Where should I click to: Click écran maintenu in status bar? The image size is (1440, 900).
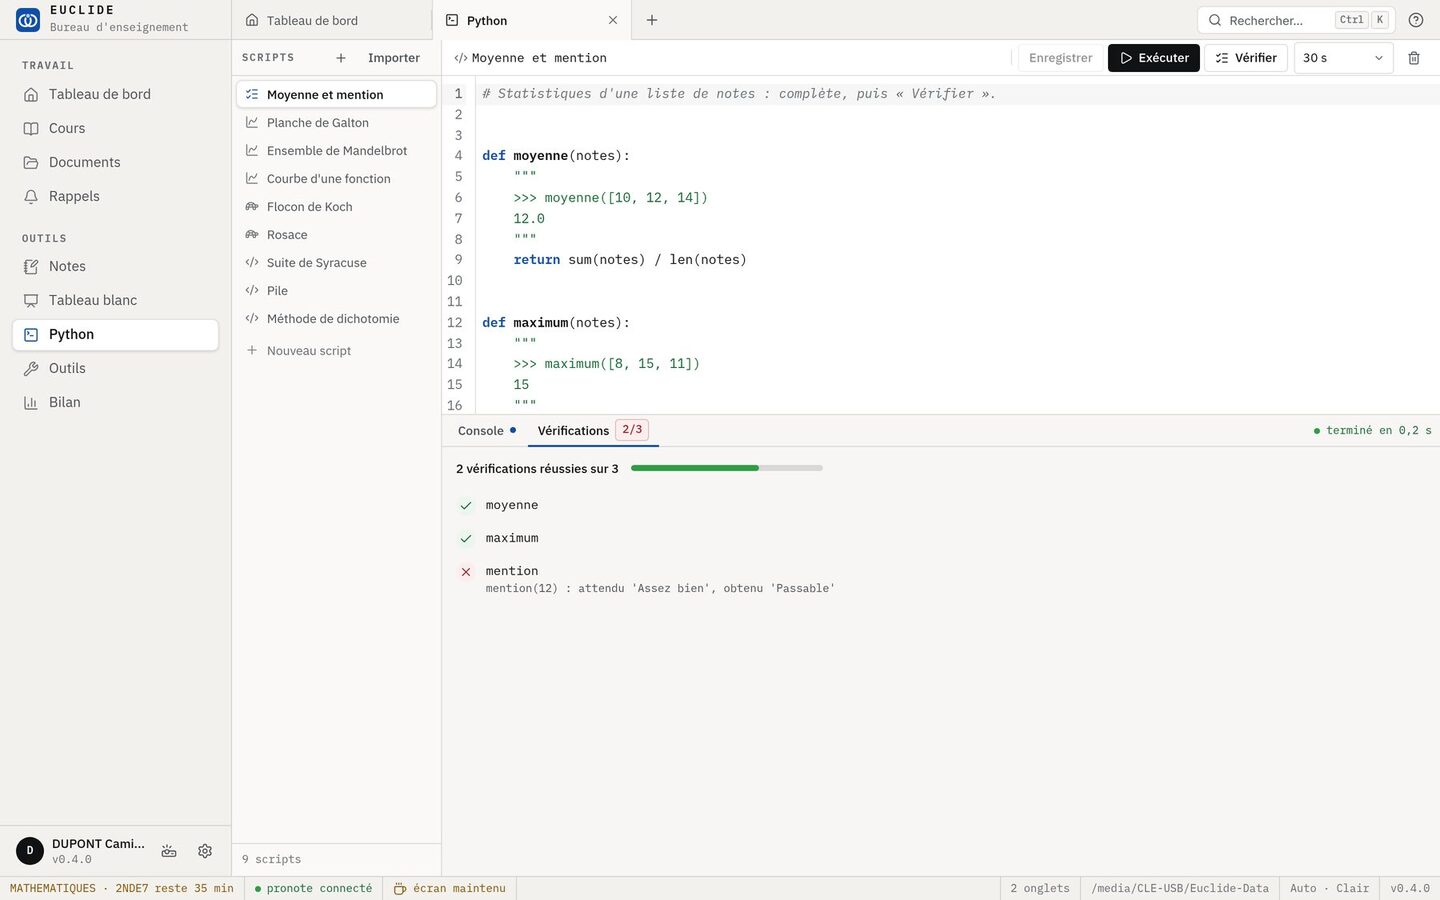pos(450,888)
